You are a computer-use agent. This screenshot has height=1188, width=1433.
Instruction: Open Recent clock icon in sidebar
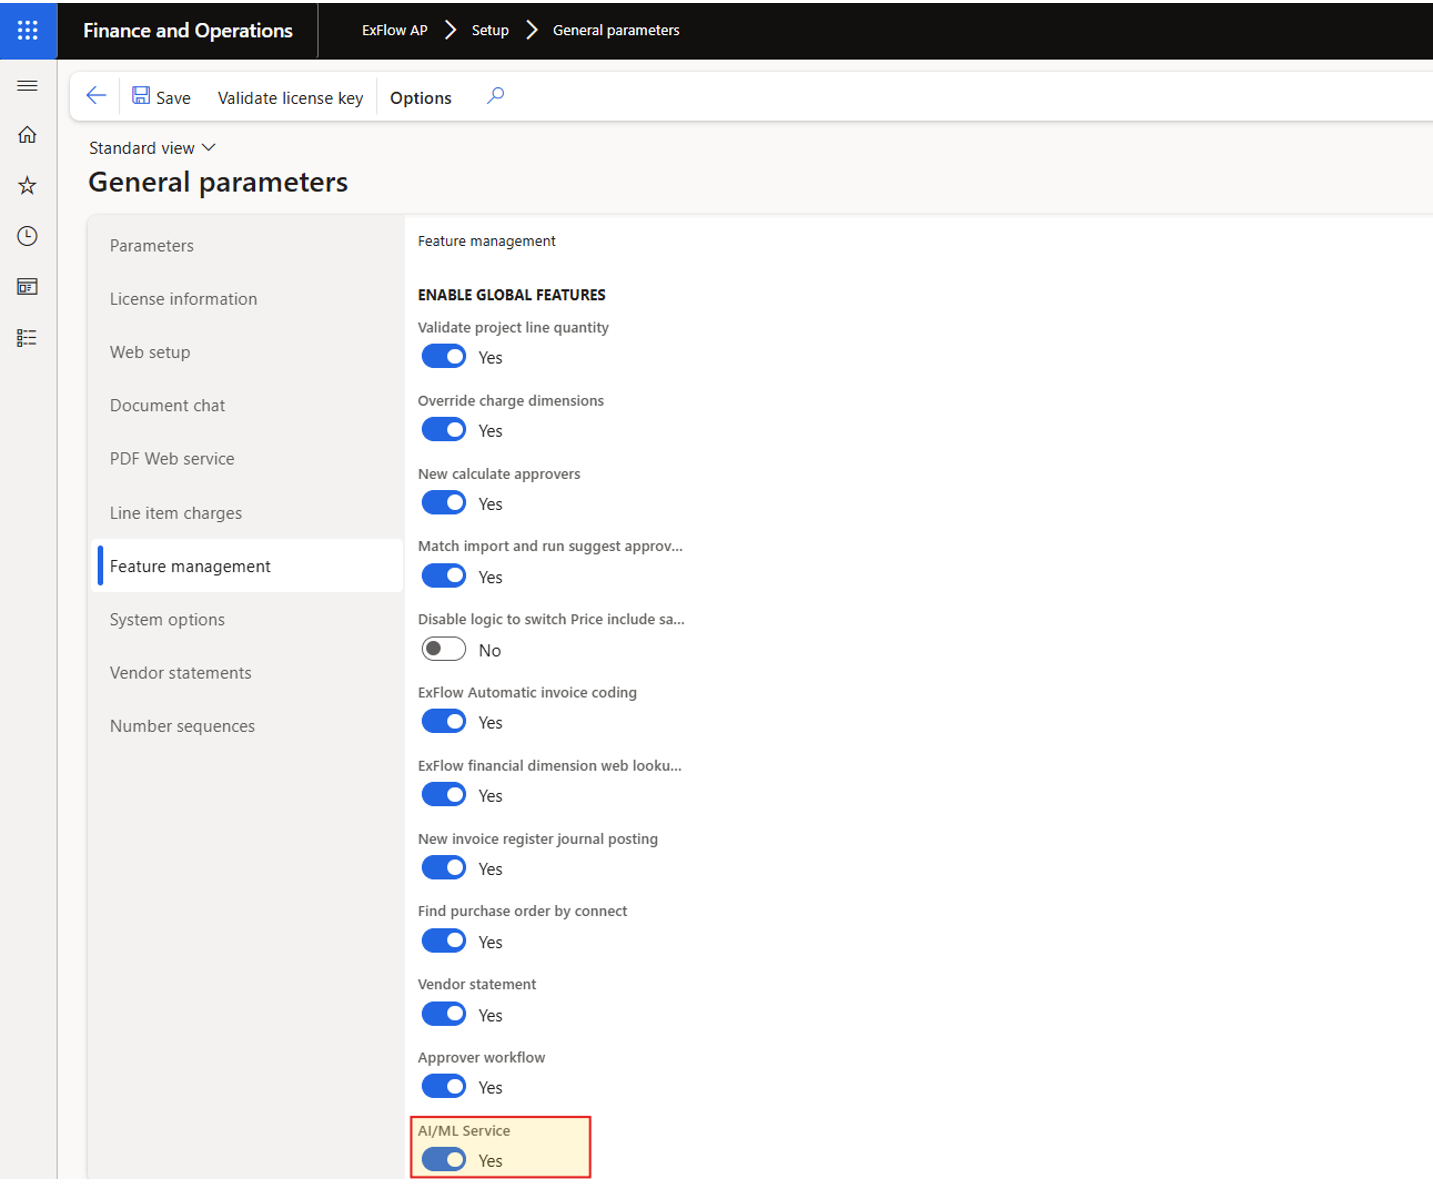(x=28, y=236)
